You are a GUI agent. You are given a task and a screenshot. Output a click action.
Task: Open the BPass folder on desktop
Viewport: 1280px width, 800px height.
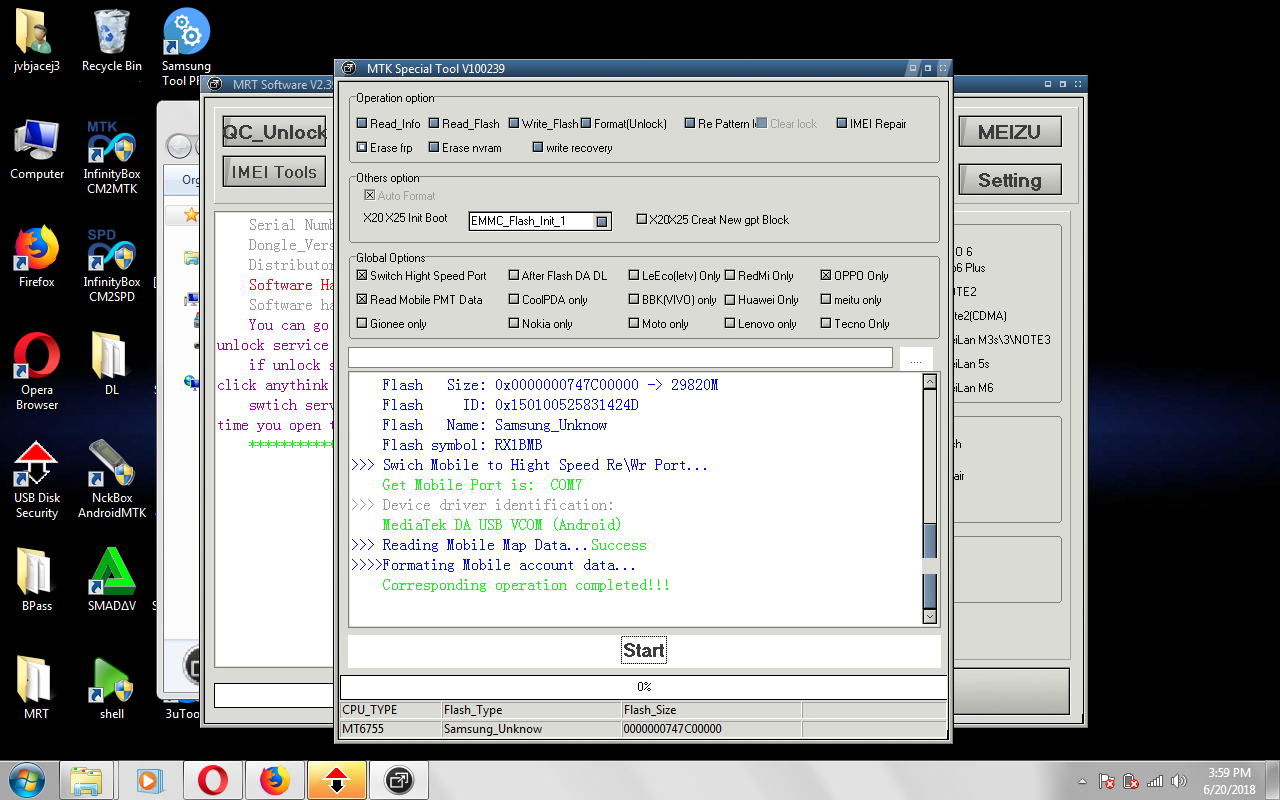click(37, 580)
